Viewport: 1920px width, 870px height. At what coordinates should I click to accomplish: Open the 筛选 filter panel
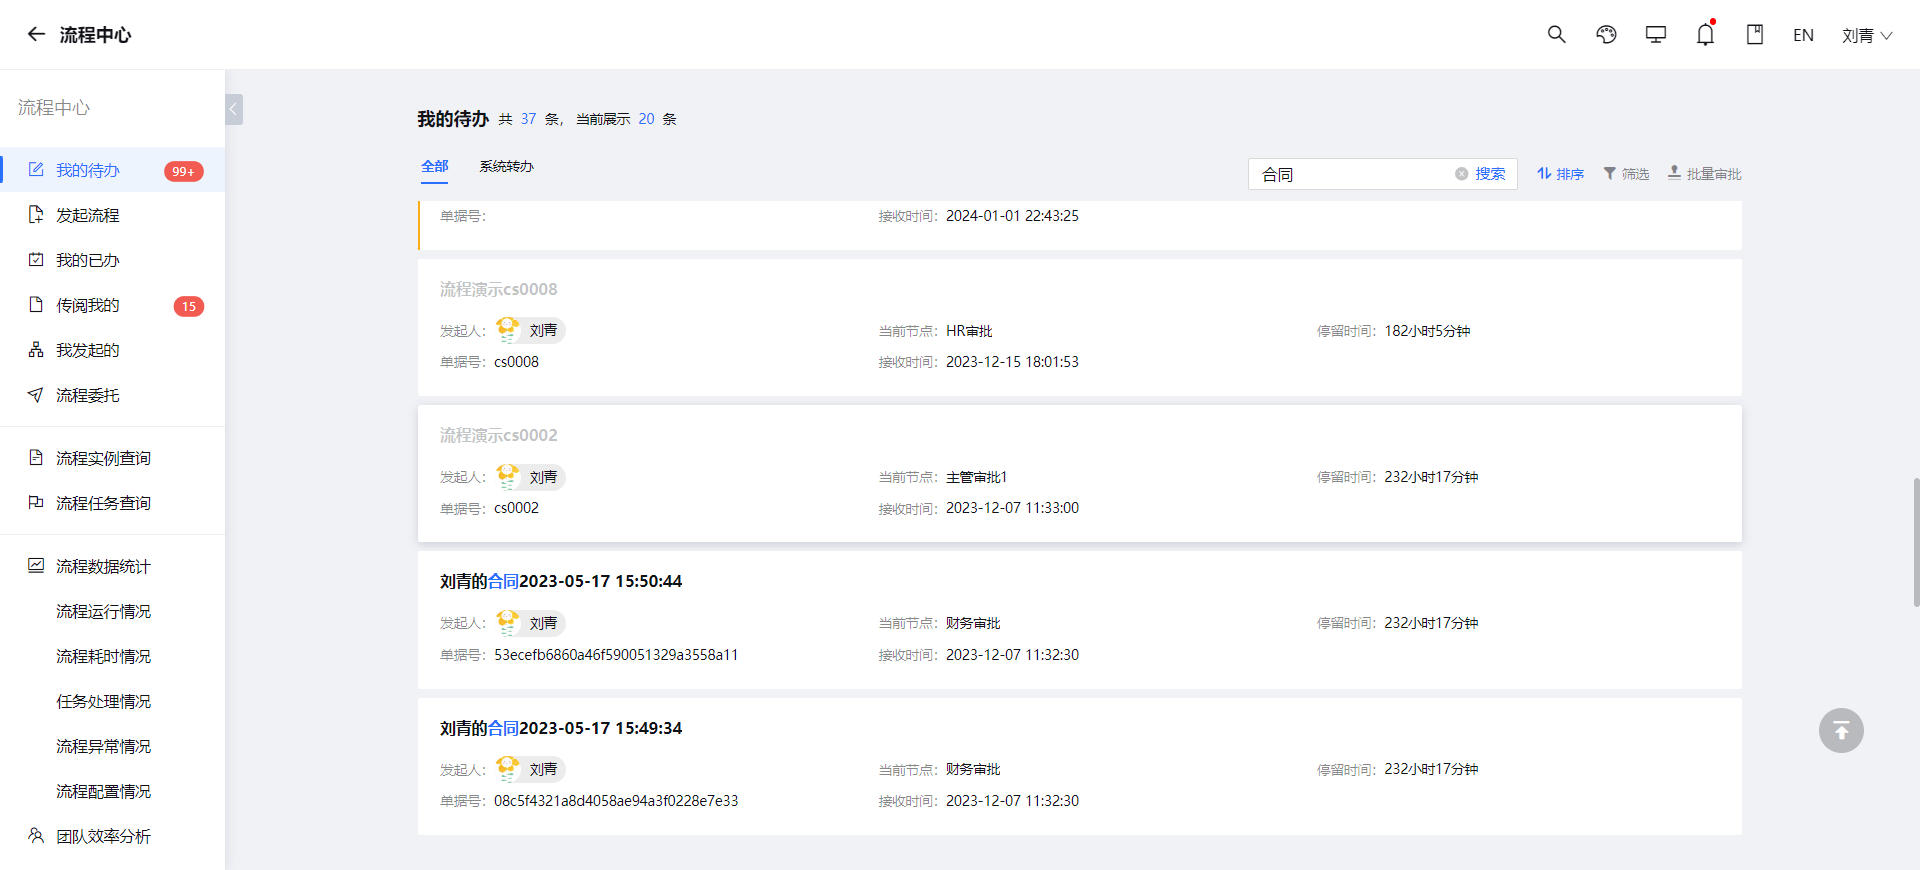point(1626,174)
